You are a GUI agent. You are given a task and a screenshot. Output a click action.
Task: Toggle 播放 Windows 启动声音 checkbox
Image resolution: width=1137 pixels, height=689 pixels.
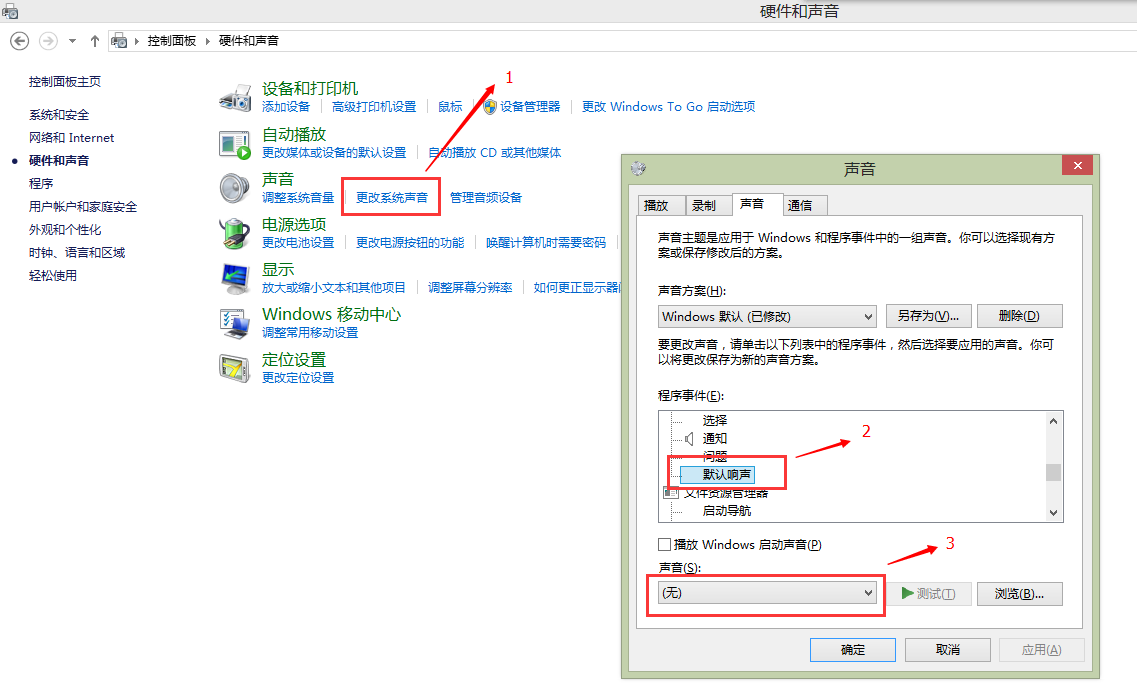click(x=664, y=544)
